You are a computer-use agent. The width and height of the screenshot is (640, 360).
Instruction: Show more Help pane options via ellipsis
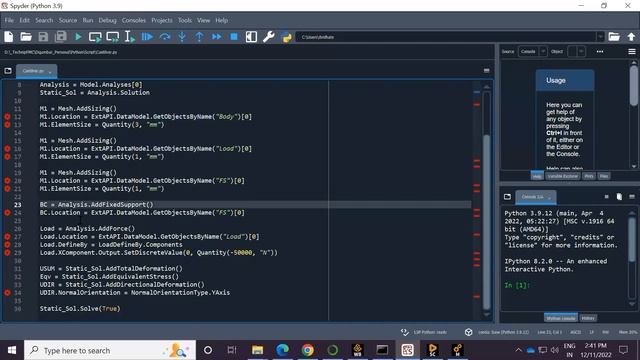tap(600, 51)
